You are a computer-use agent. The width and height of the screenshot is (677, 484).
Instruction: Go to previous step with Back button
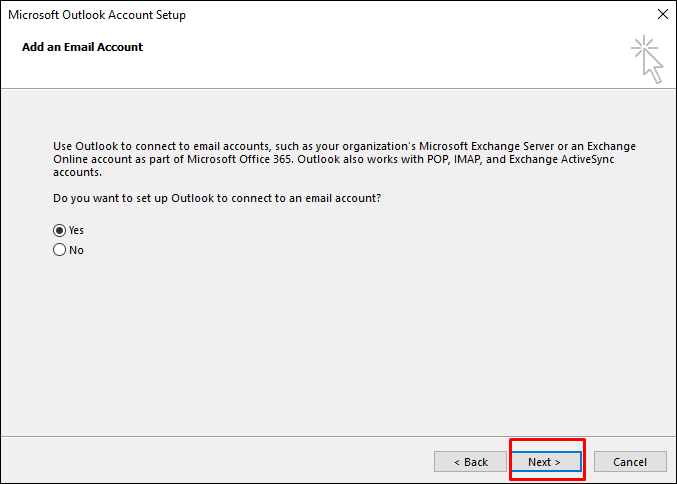click(470, 462)
